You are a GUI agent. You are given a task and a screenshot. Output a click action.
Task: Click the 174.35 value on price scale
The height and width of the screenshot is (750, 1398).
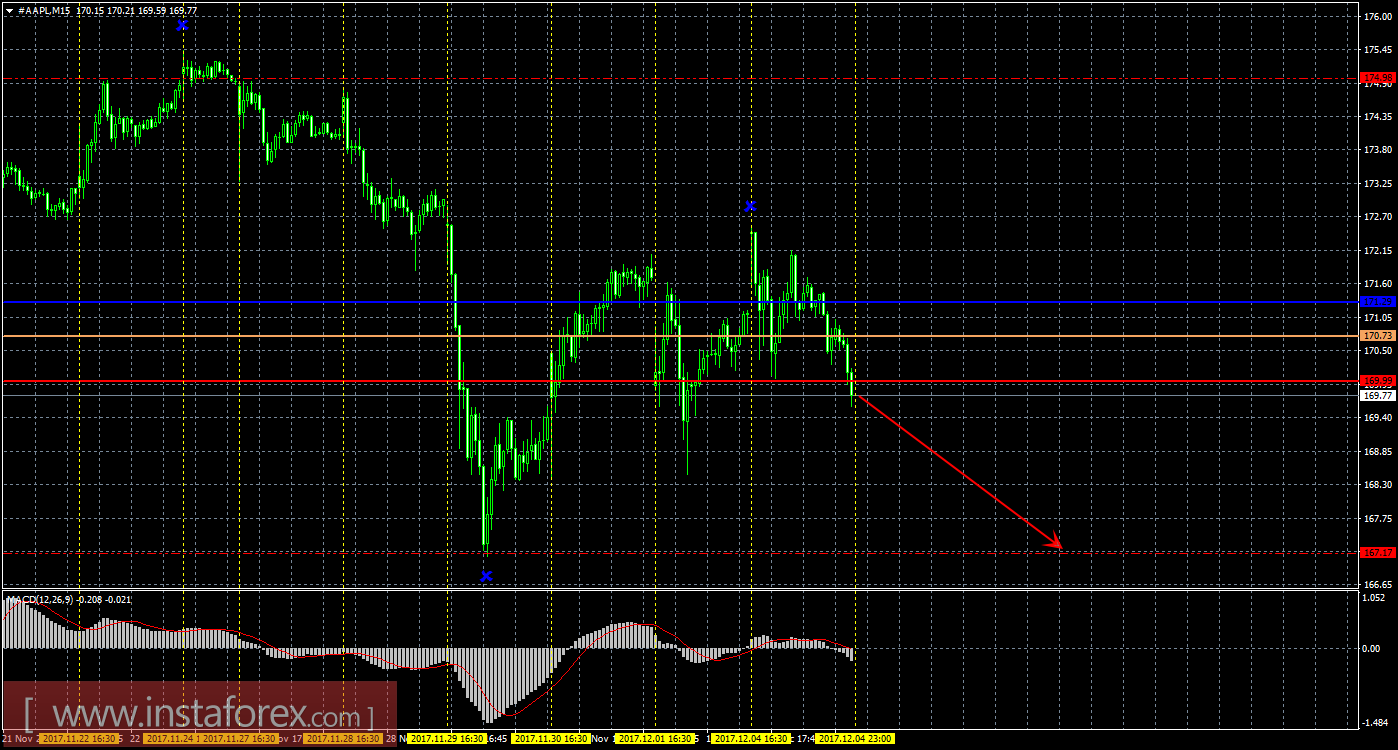point(1379,117)
